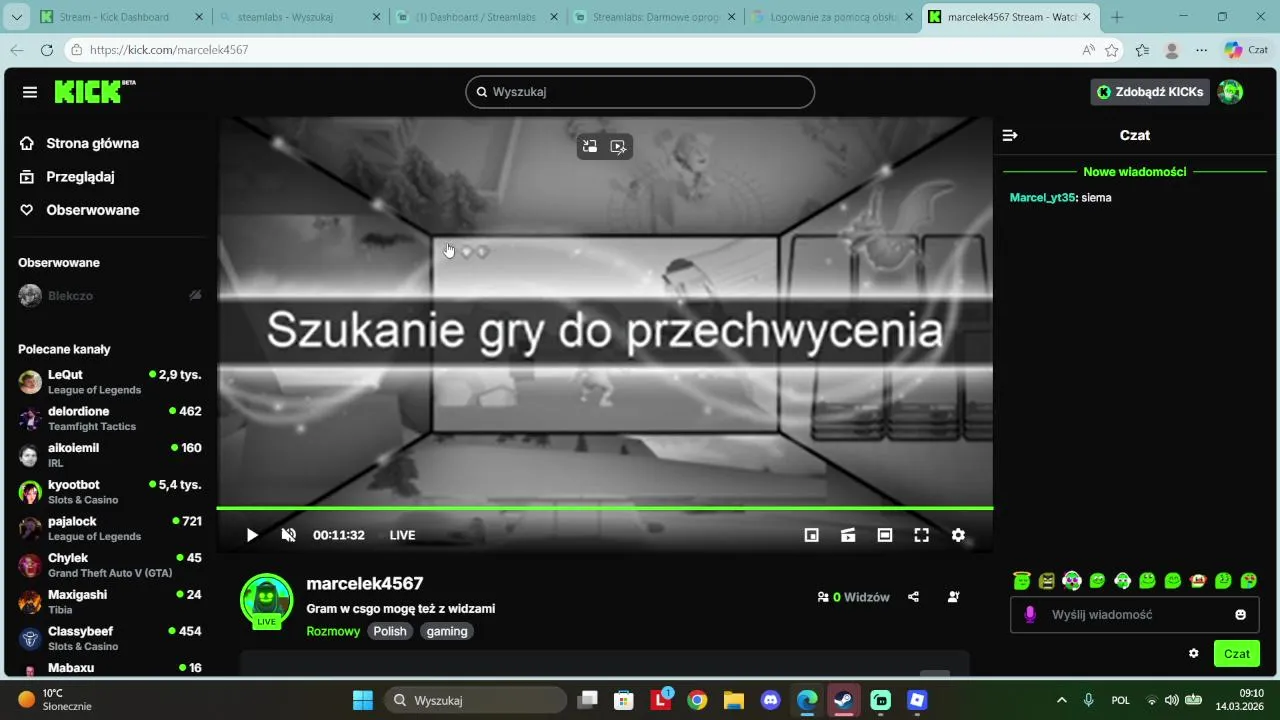
Task: Click the Marcel_yt35 chat username
Action: 1042,198
